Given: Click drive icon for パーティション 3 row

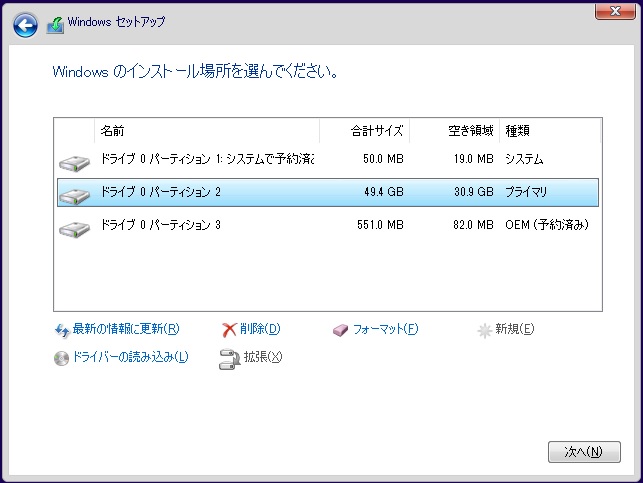Looking at the screenshot, I should tap(74, 229).
